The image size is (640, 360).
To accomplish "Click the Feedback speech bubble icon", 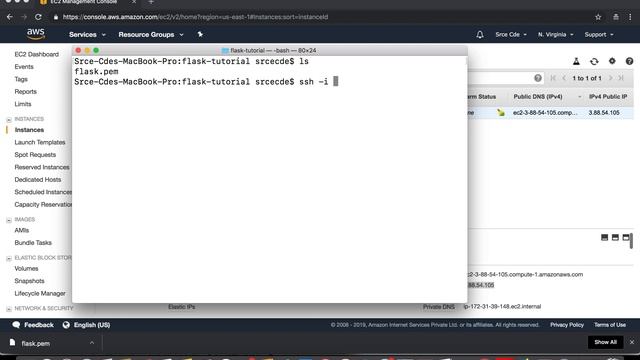I will tap(16, 325).
